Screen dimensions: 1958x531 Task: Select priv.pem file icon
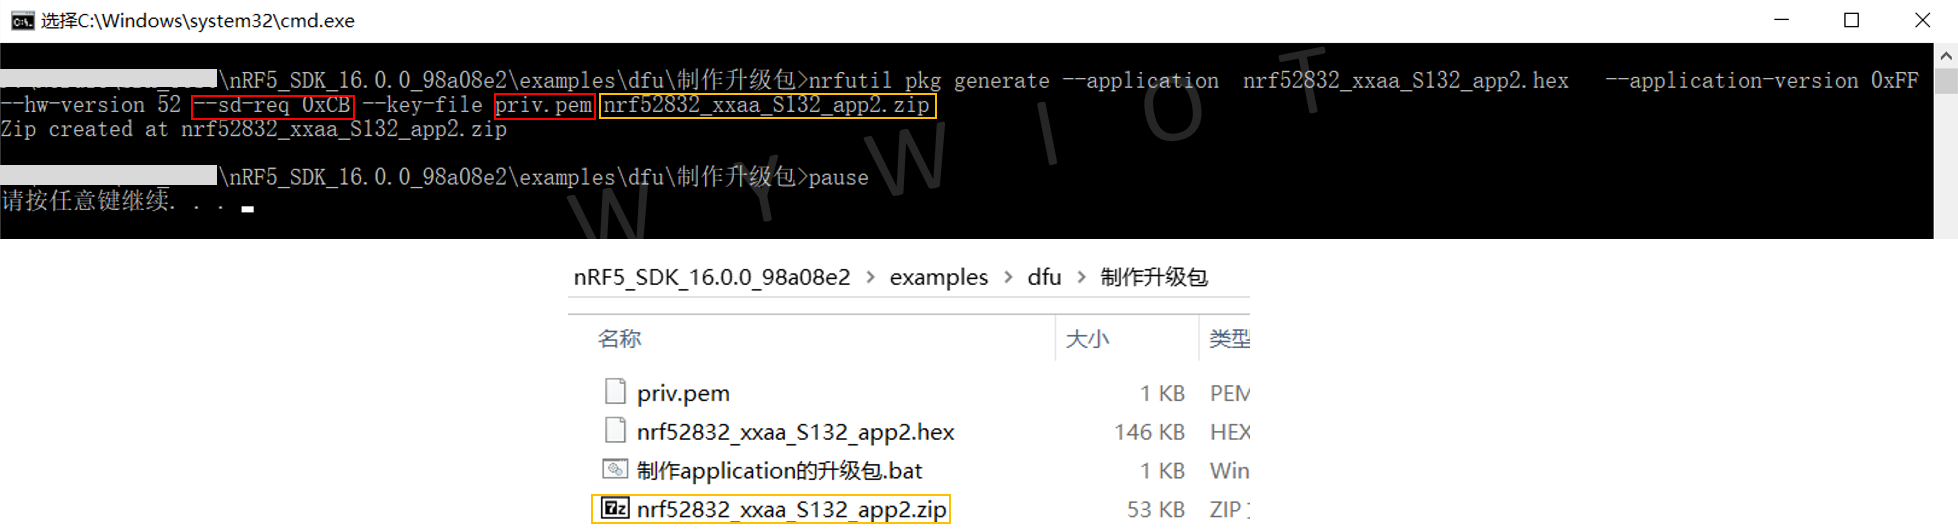coord(615,391)
